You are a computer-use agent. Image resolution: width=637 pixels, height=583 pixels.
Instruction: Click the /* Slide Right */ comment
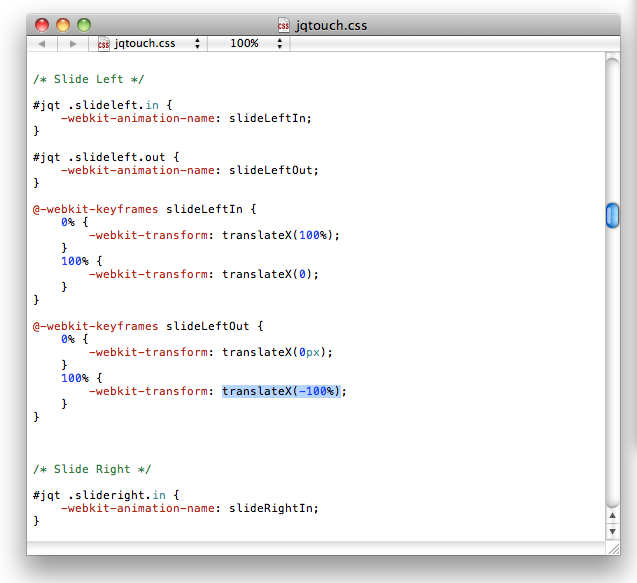point(92,469)
